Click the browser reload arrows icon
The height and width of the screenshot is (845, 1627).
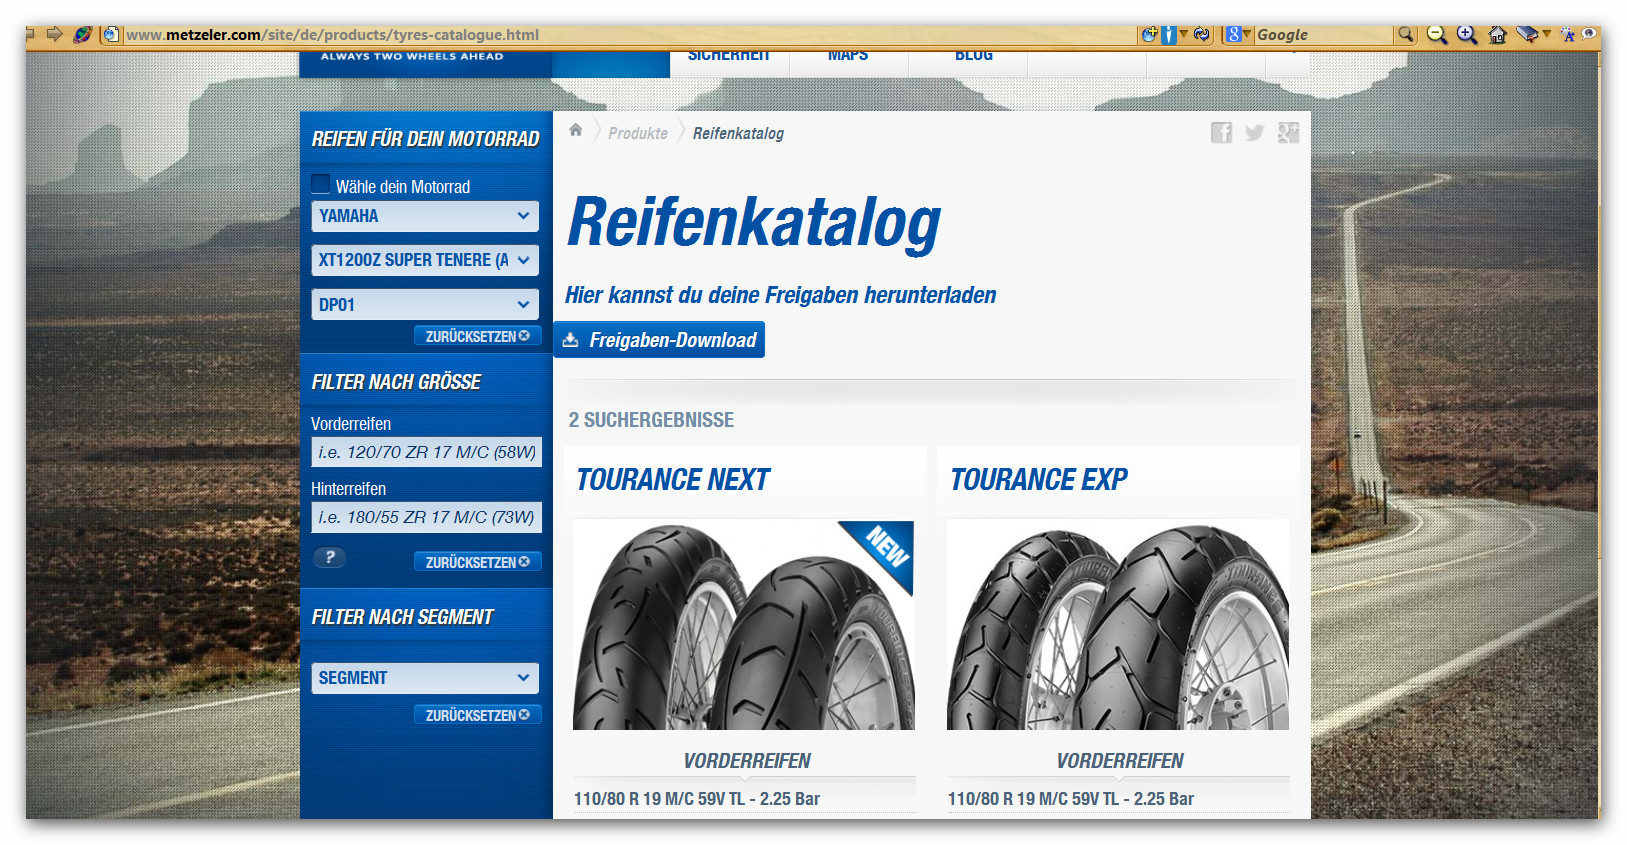pos(1202,35)
